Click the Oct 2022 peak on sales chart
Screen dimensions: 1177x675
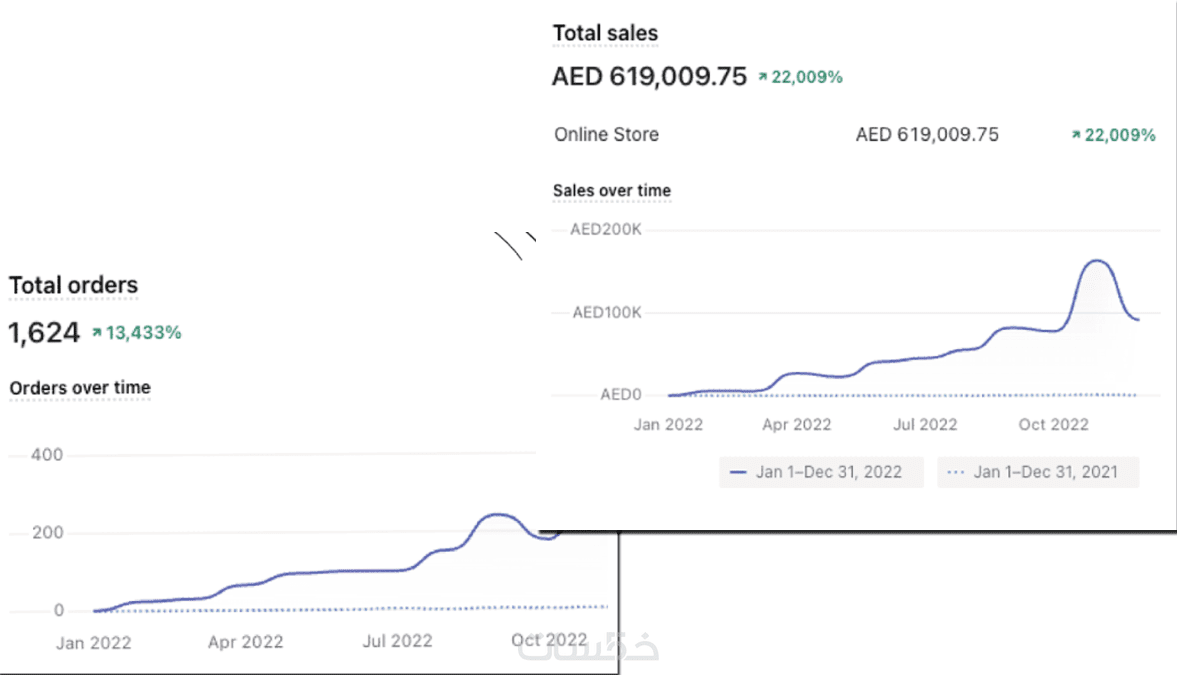click(1097, 261)
